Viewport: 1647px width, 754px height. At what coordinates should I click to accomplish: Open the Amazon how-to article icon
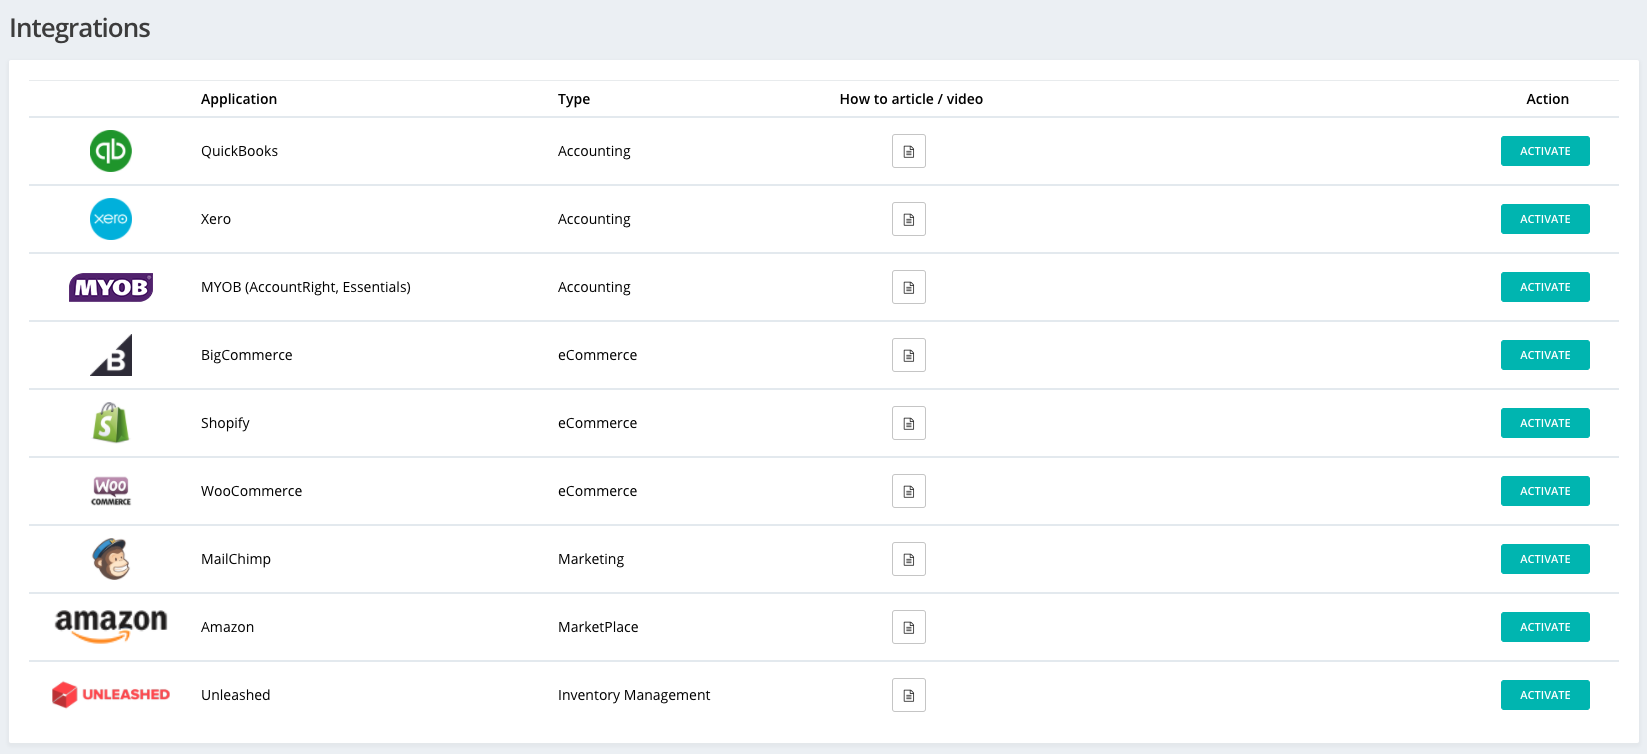908,627
